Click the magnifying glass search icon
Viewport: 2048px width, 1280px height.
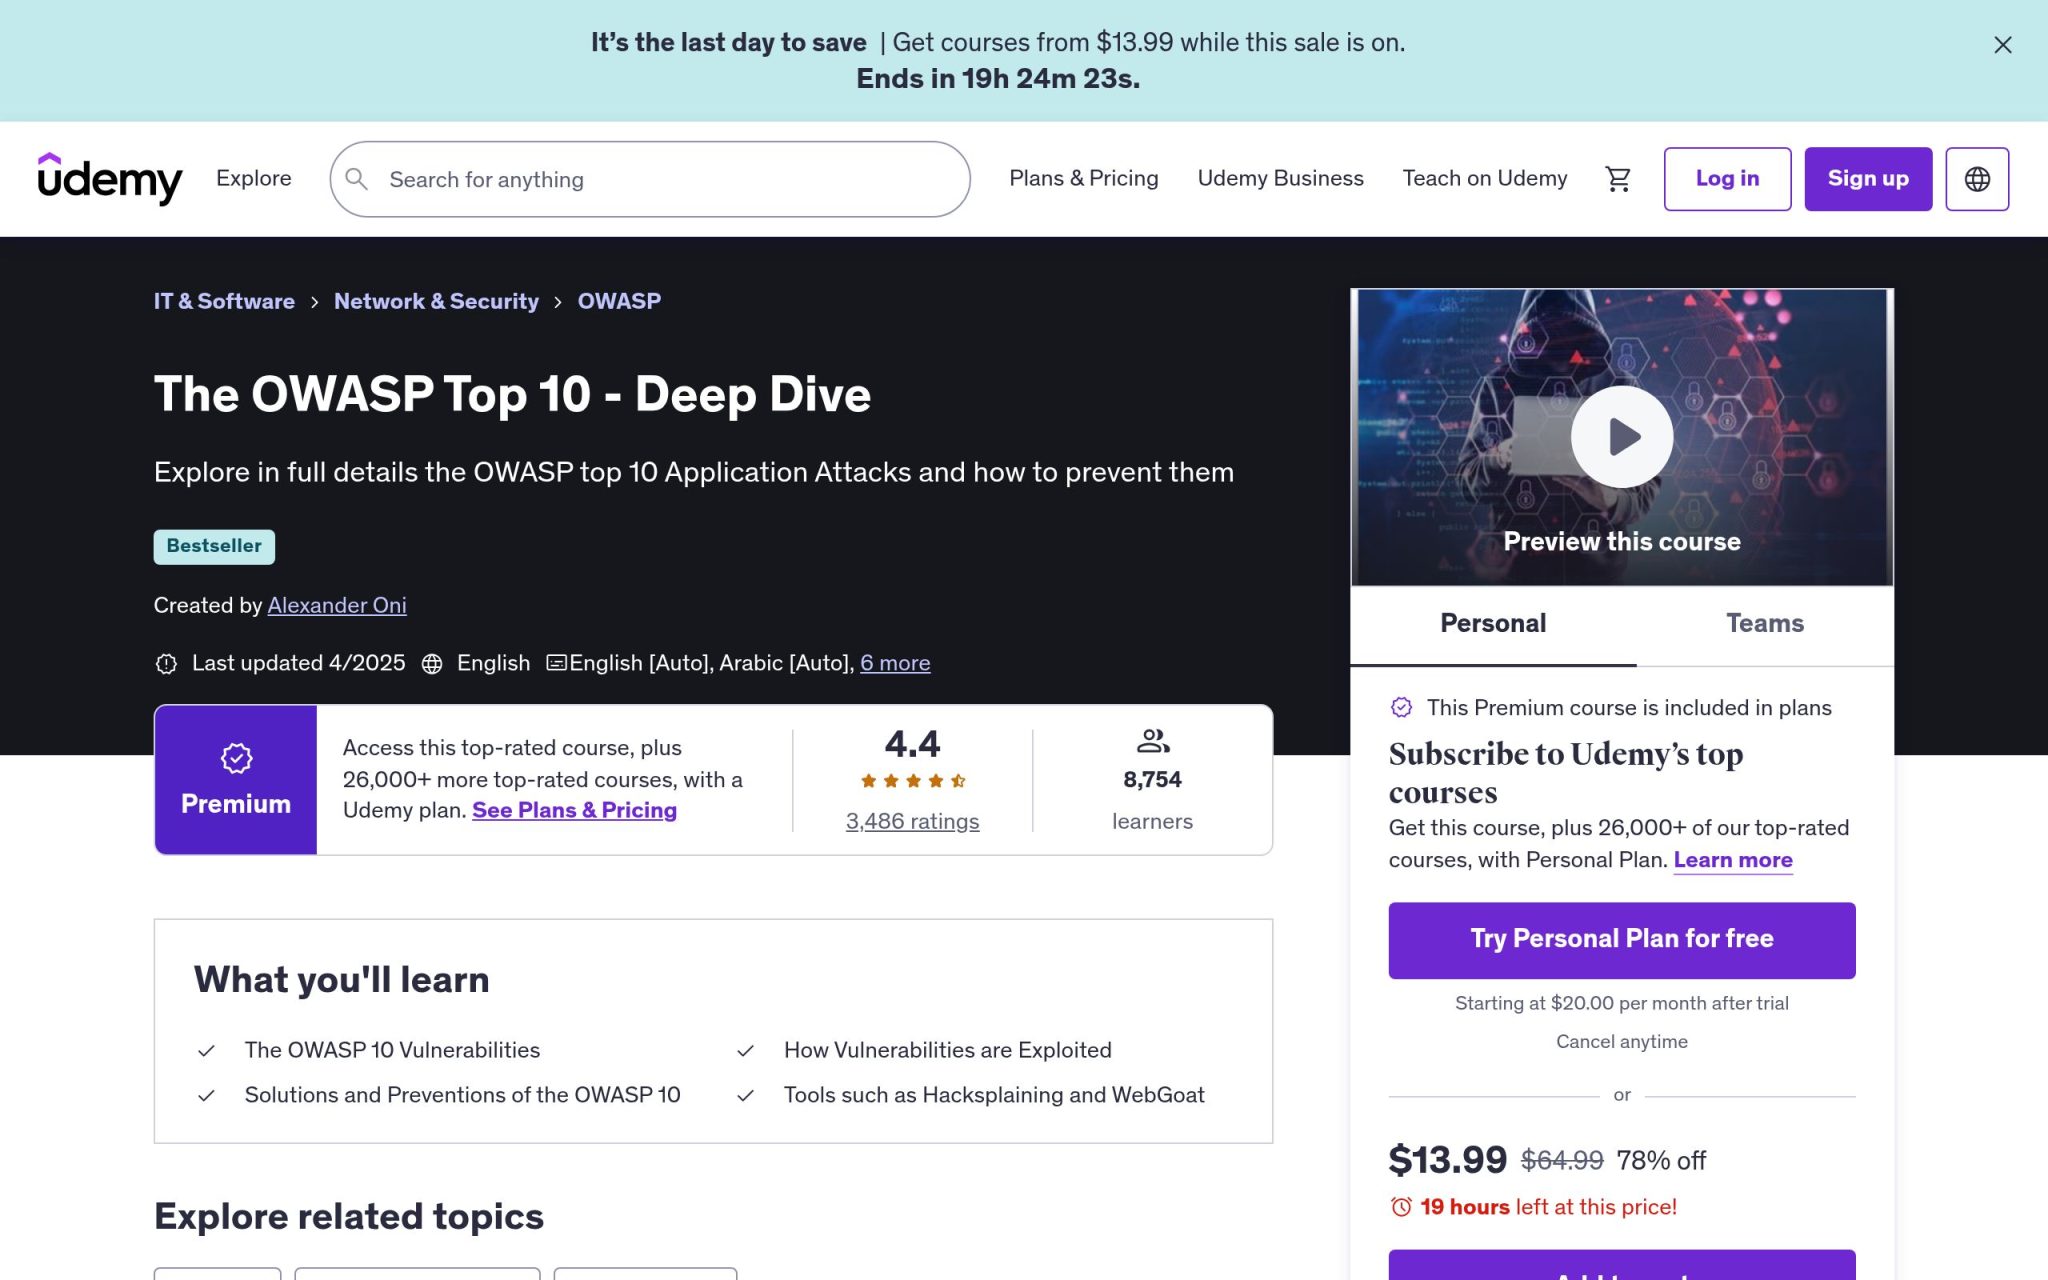356,179
